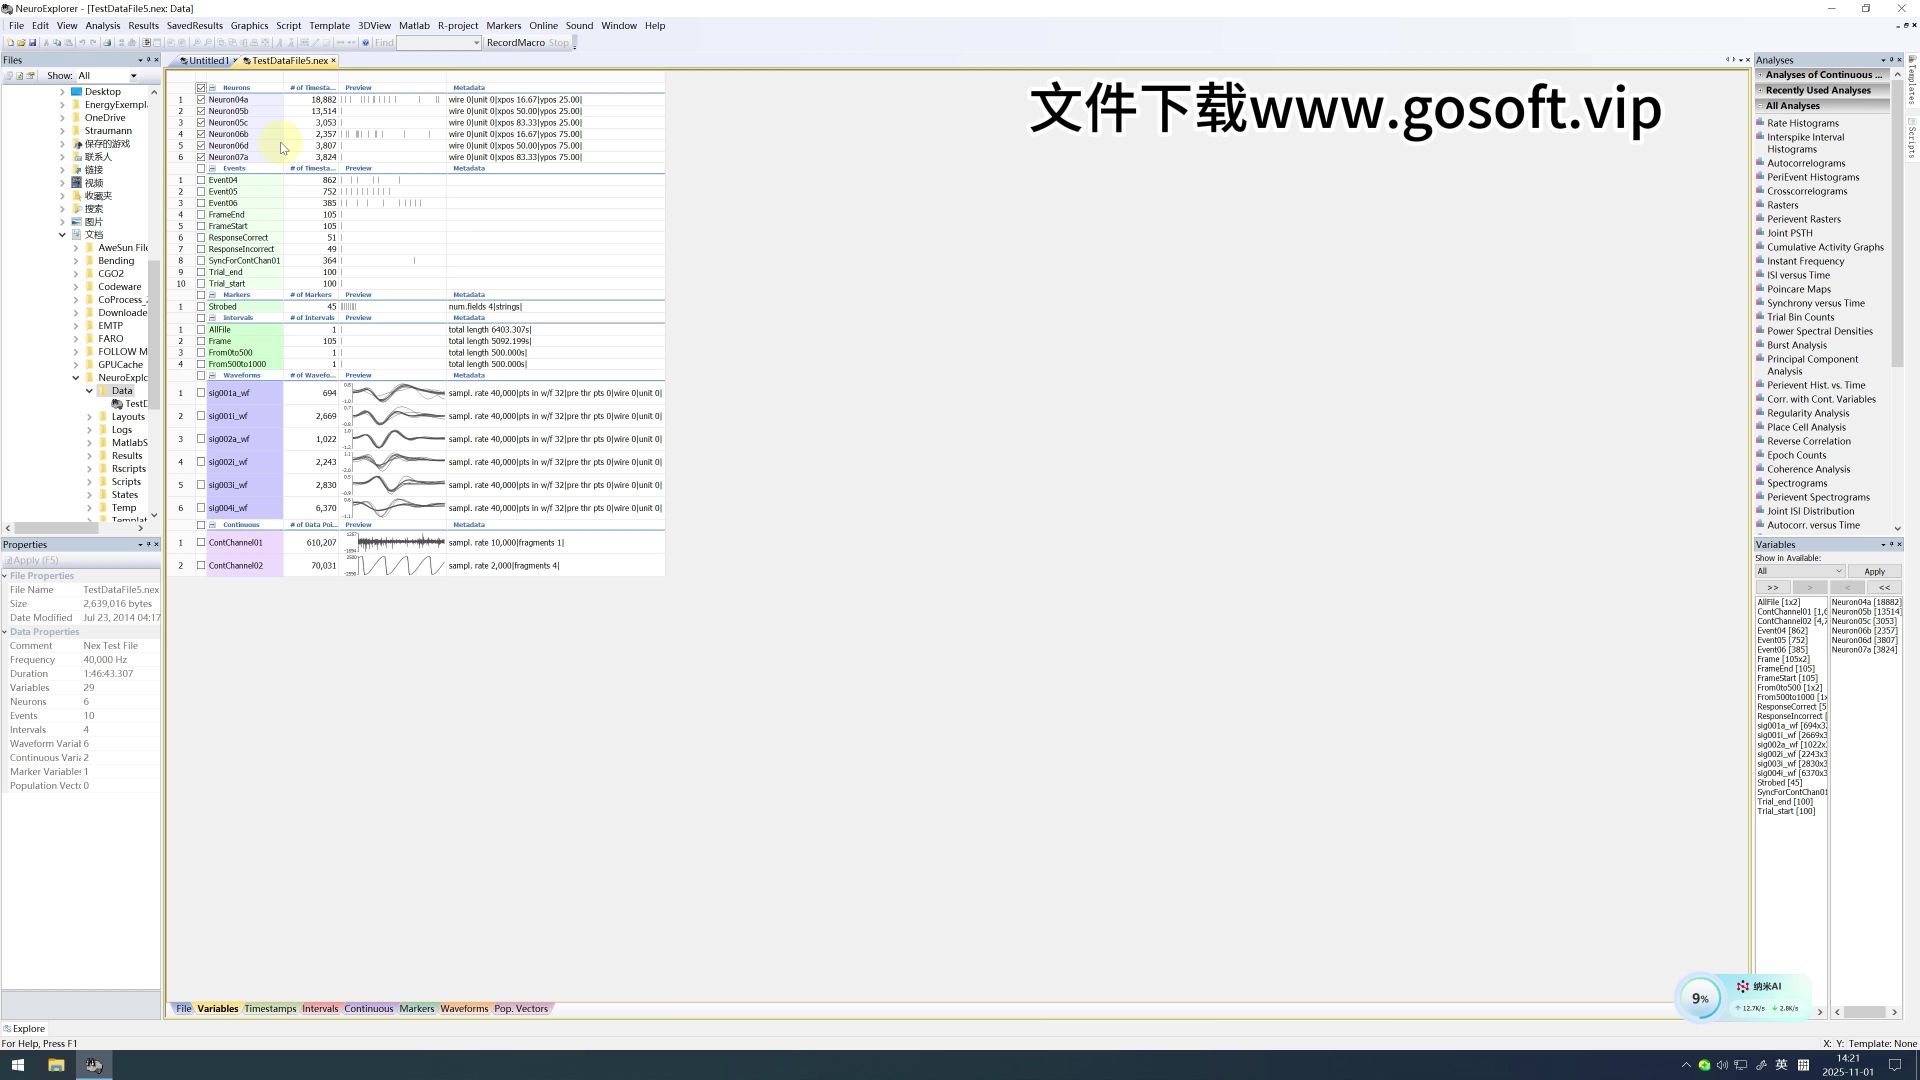Viewport: 1920px width, 1080px height.
Task: Click the Save icon on the toolbar
Action: tap(33, 42)
